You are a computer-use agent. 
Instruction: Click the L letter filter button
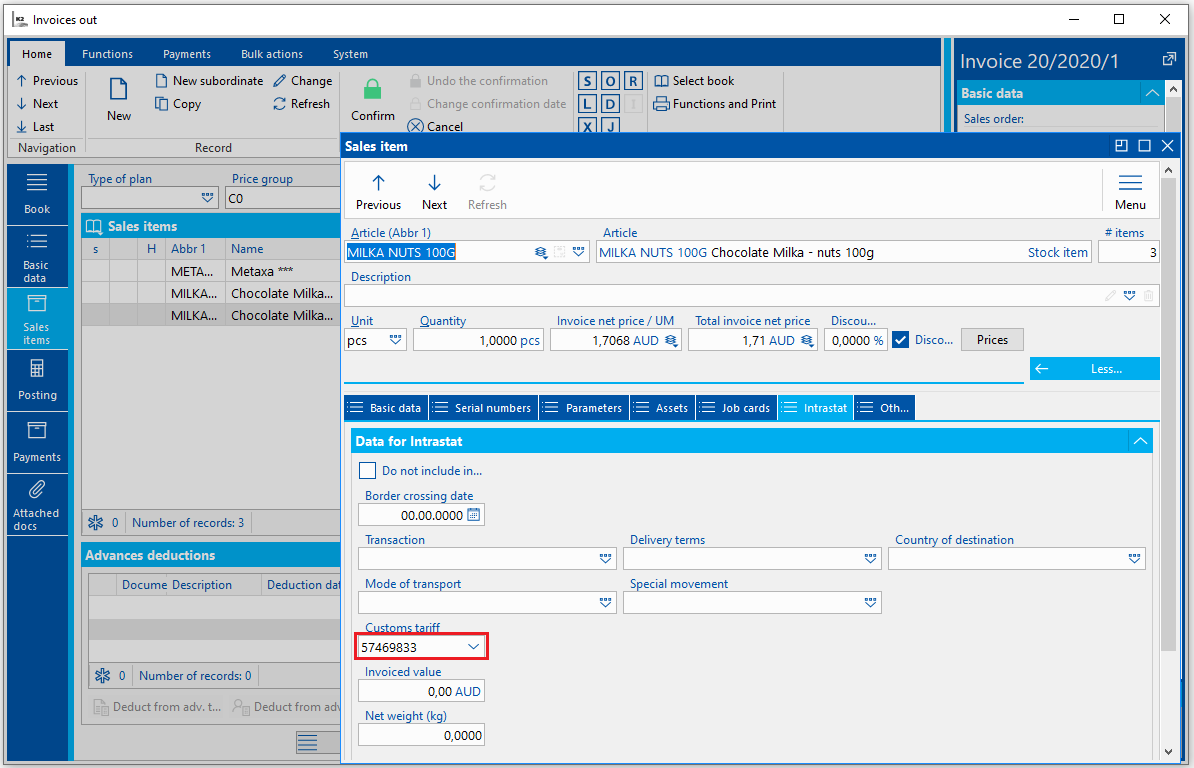pyautogui.click(x=587, y=104)
